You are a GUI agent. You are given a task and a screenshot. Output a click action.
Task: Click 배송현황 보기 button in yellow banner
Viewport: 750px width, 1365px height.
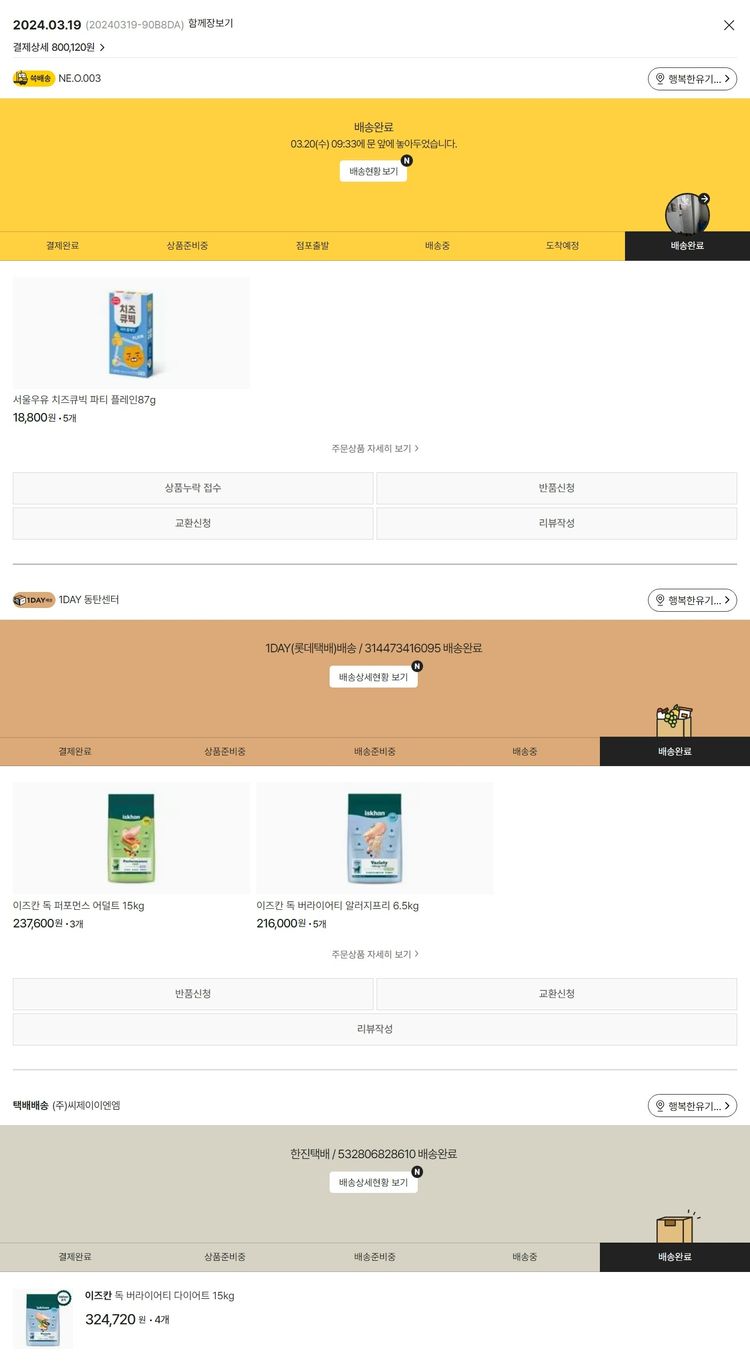374,171
